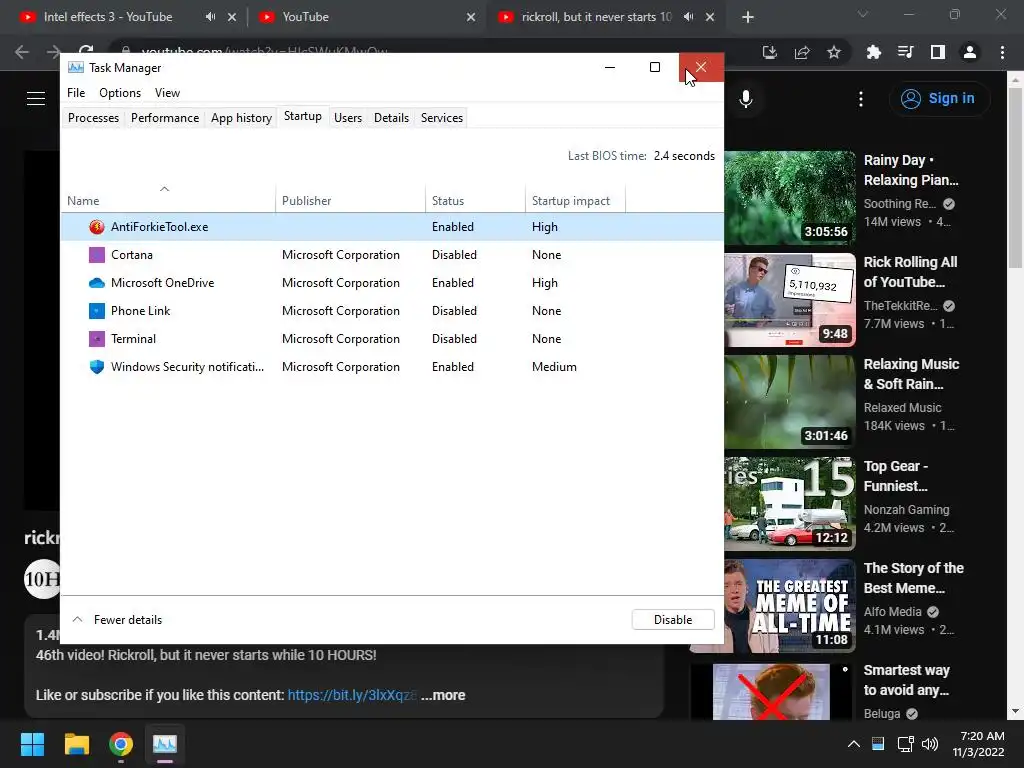Switch to the Services tab
Image resolution: width=1024 pixels, height=768 pixels.
(441, 118)
